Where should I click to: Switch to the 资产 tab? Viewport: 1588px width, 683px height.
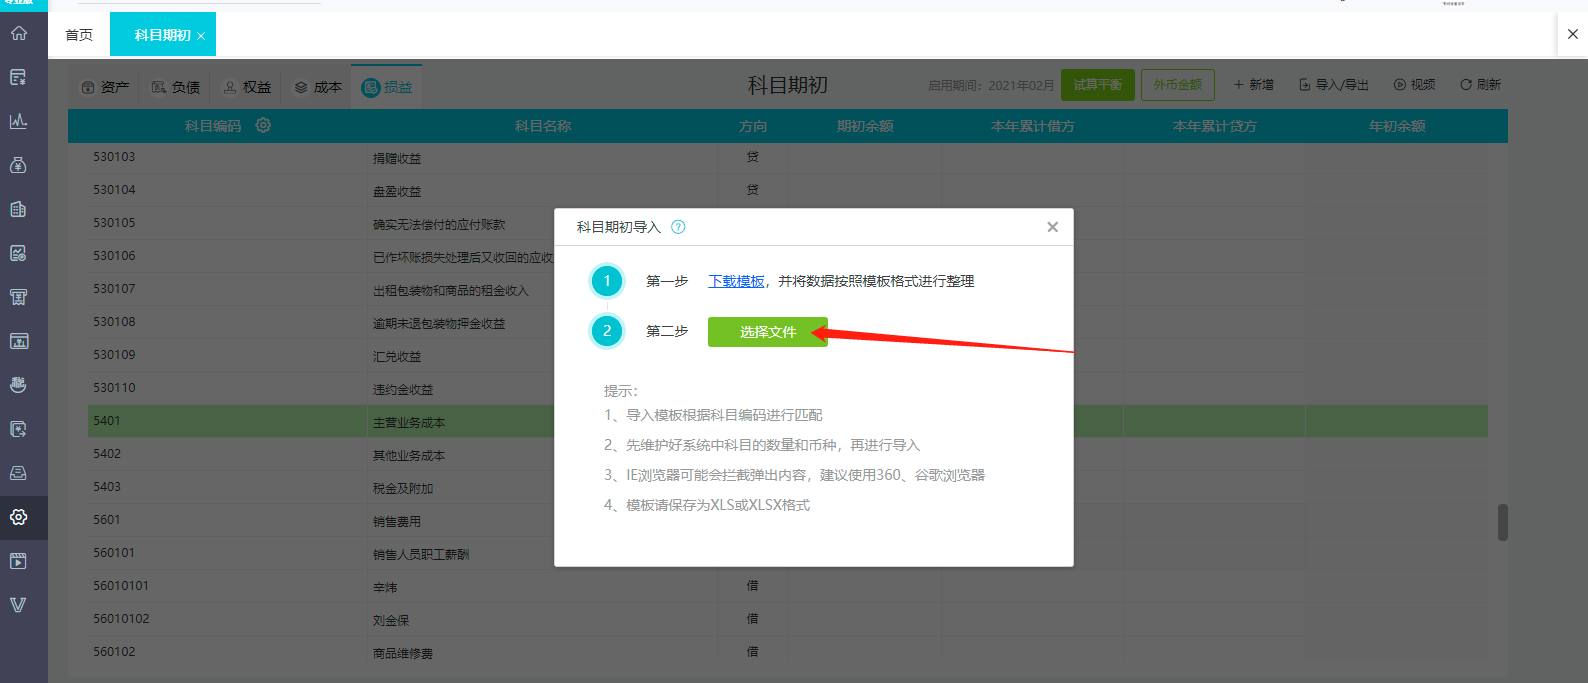pos(105,87)
